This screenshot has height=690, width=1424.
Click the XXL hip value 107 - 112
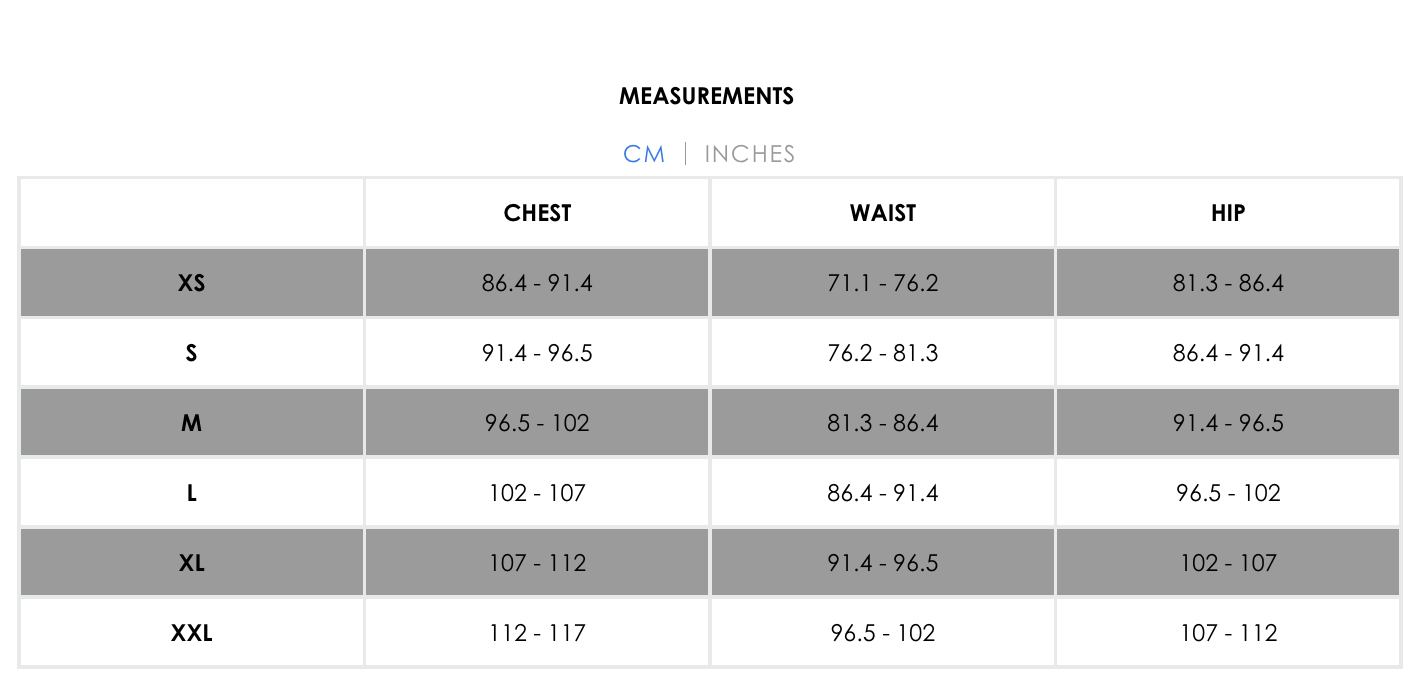point(1228,633)
